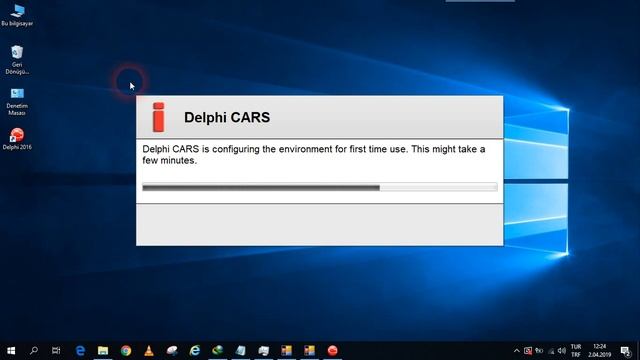
Task: Open the Bu bilgisayar desktop icon
Action: click(17, 15)
